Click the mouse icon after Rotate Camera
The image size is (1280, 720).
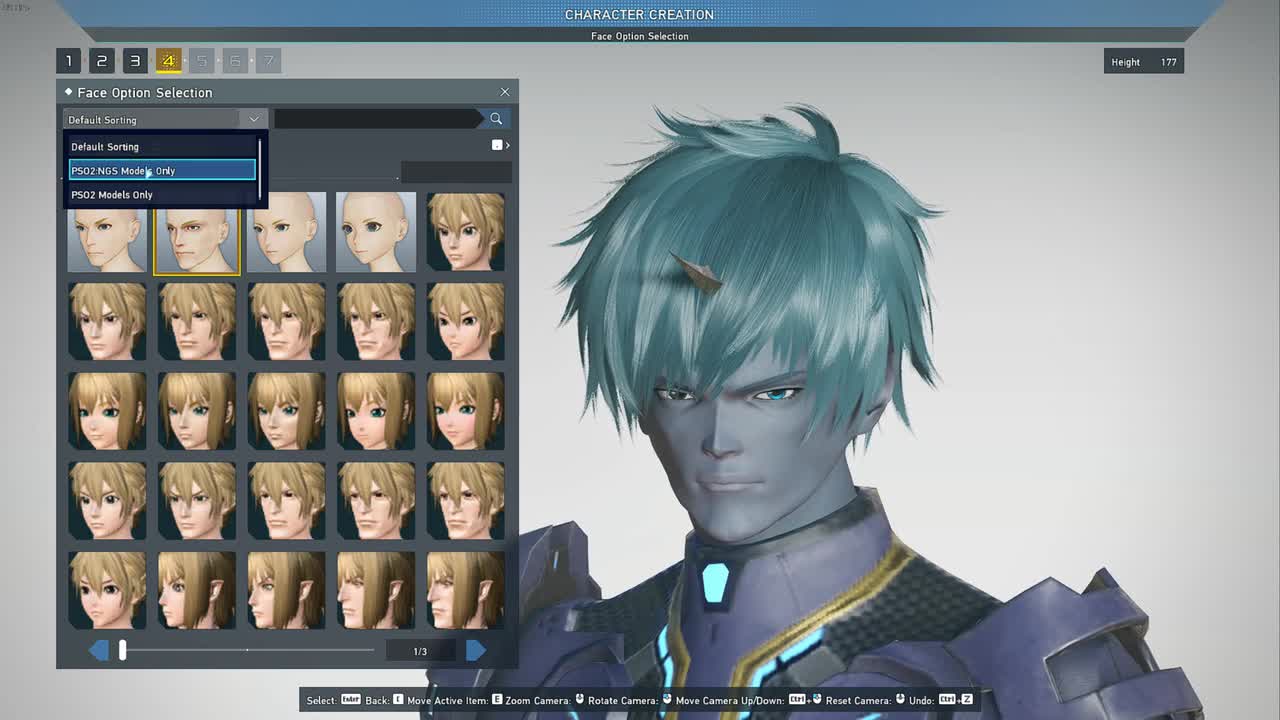click(666, 699)
